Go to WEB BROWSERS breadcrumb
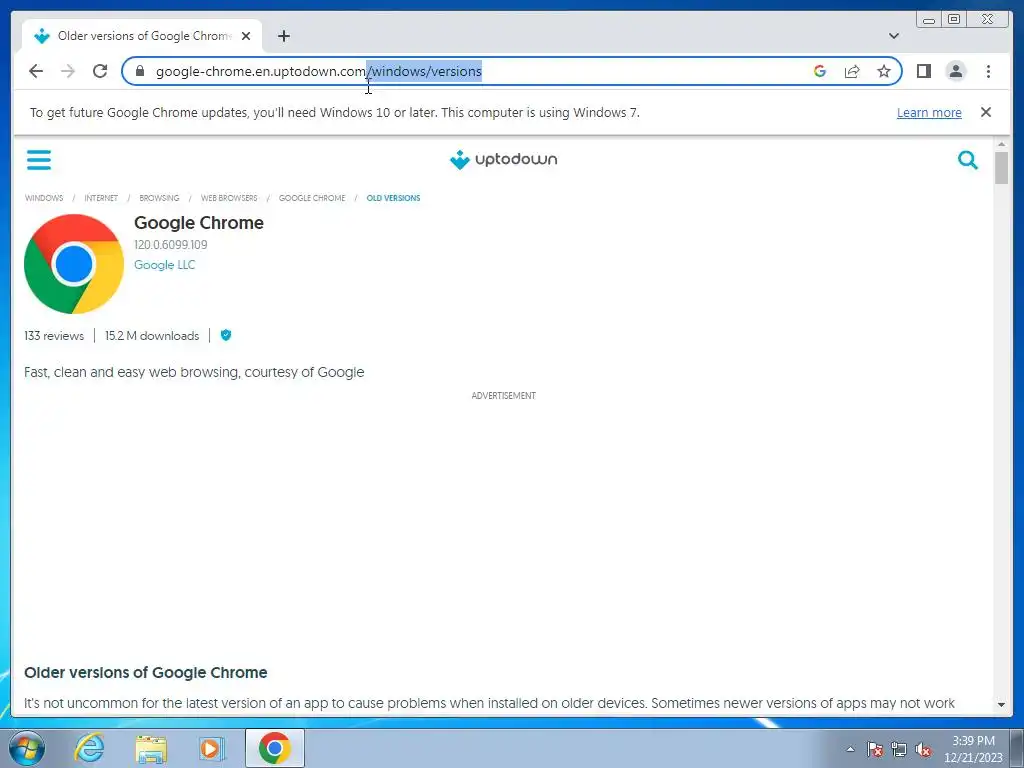 [x=229, y=198]
